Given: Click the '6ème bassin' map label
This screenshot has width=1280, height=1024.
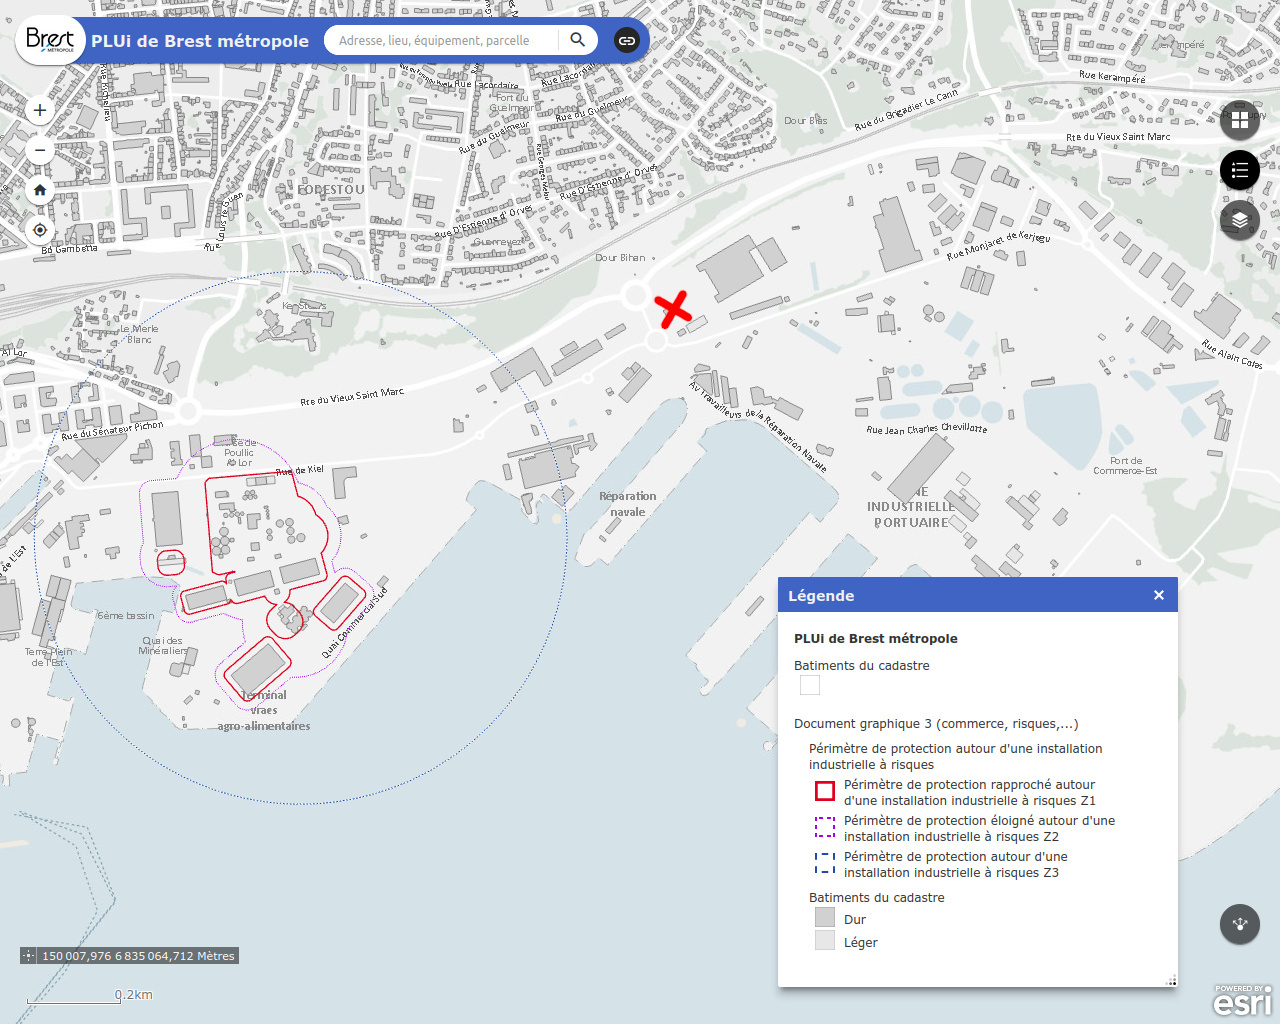Looking at the screenshot, I should pos(126,616).
